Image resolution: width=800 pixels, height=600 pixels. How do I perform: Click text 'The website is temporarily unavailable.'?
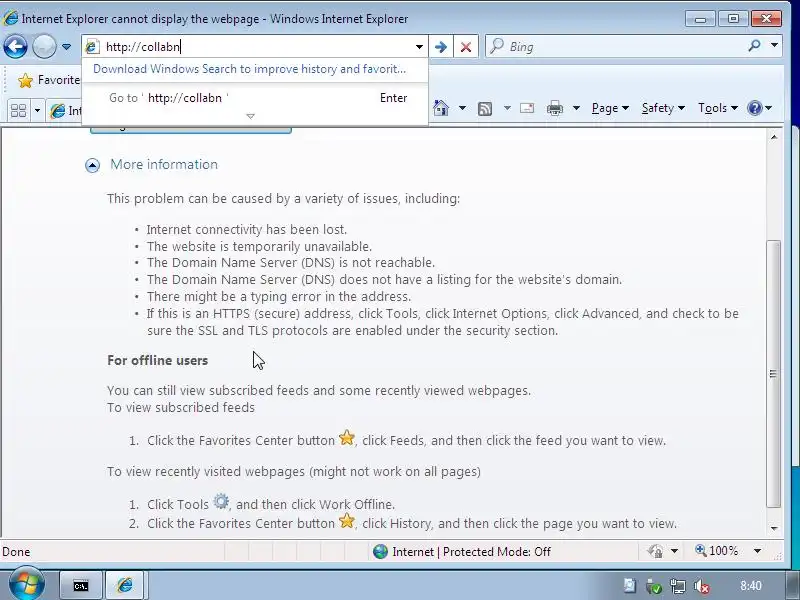259,246
